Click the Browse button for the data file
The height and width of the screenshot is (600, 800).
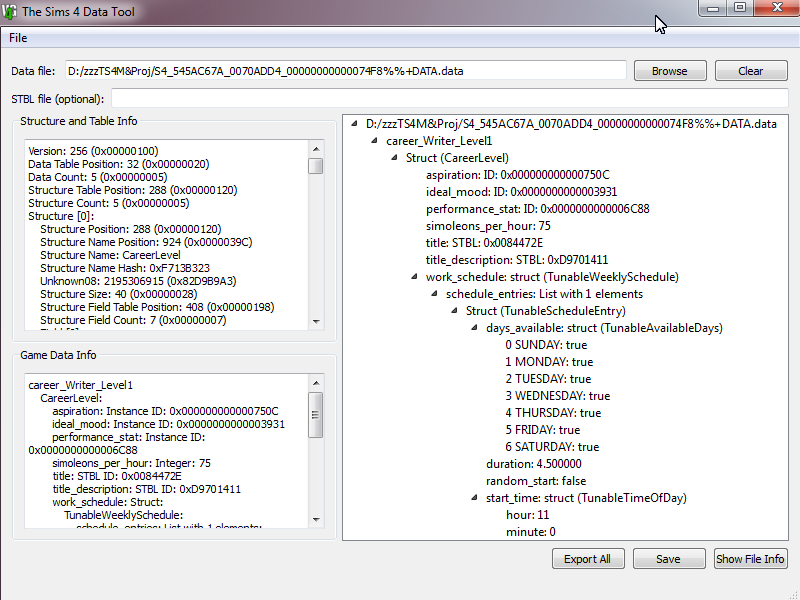pos(670,71)
